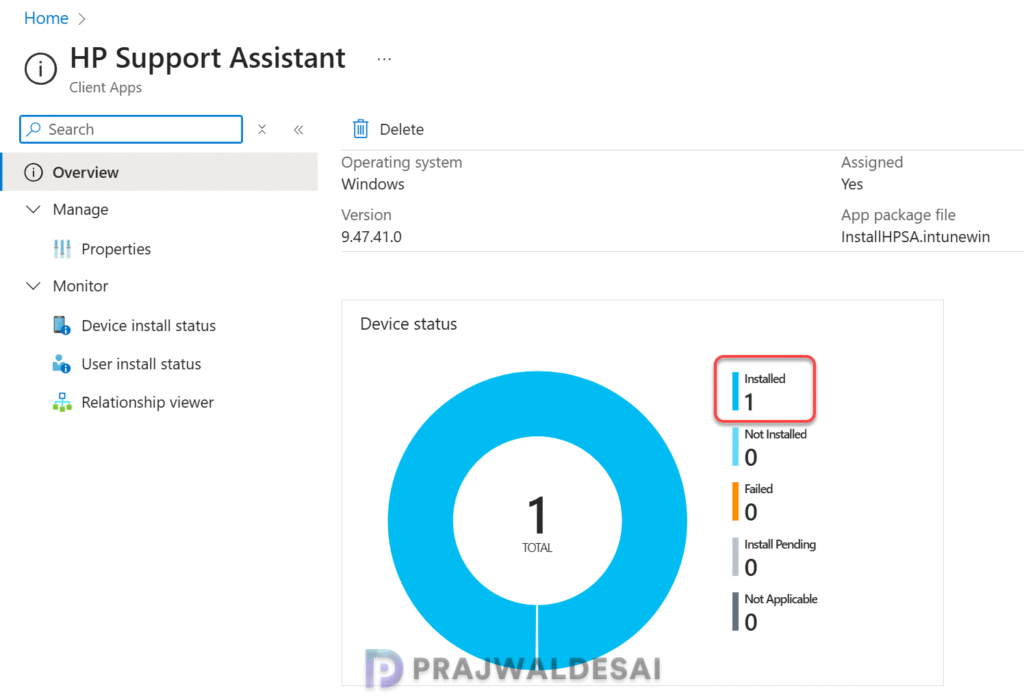Click the Installed legend color bar
1024x697 pixels.
point(735,391)
